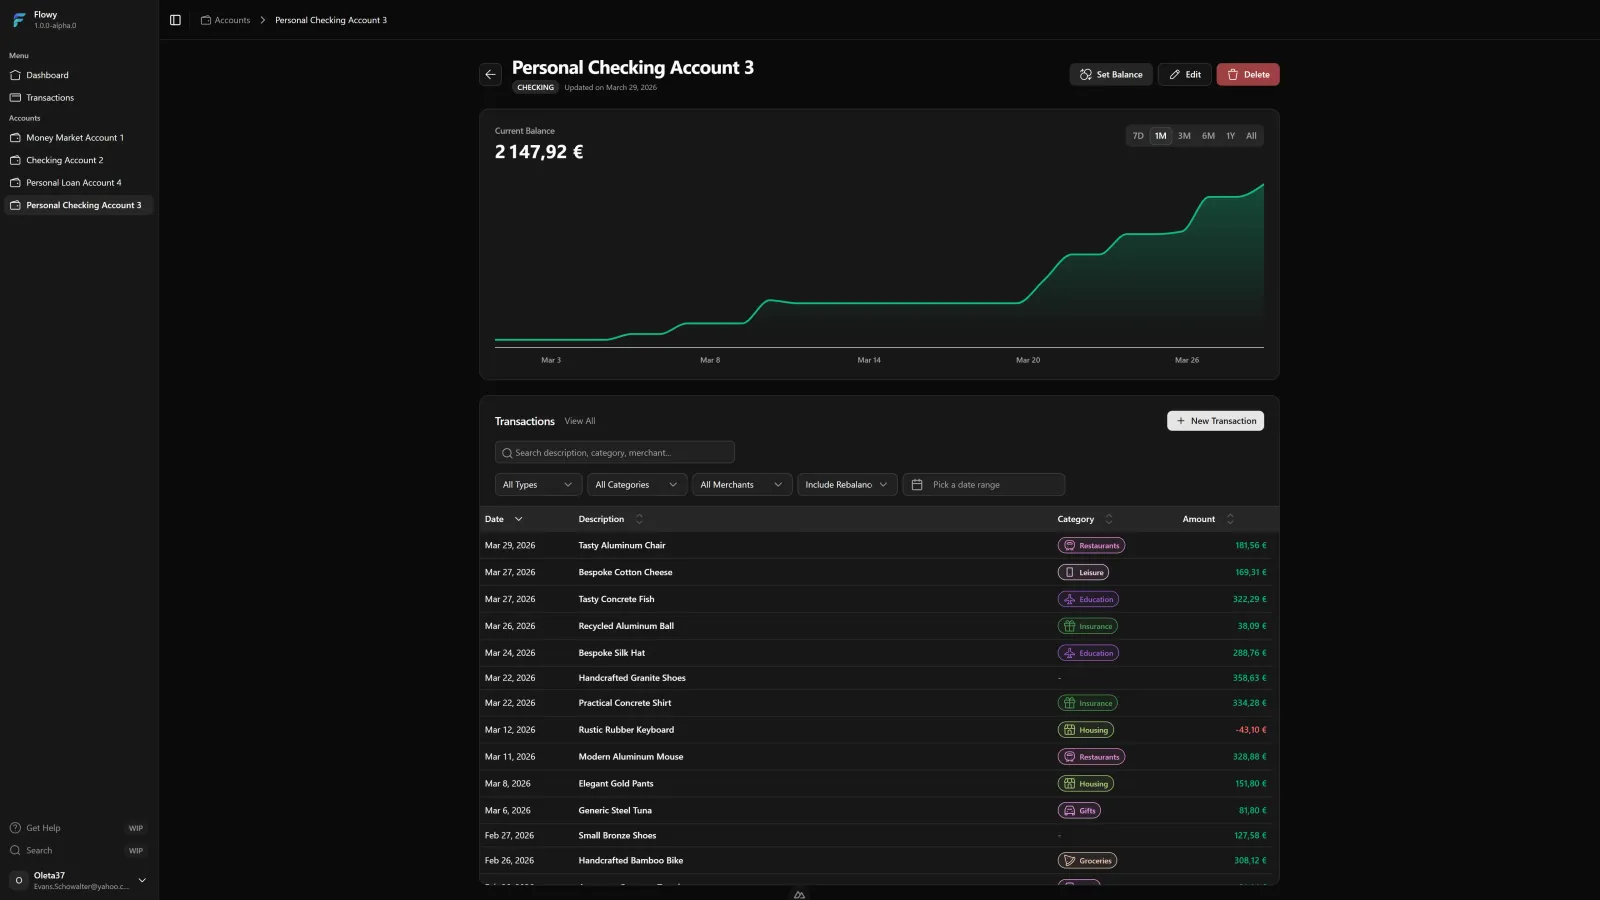Click the Search icon near the bottom sidebar
1600x900 pixels.
(x=17, y=850)
